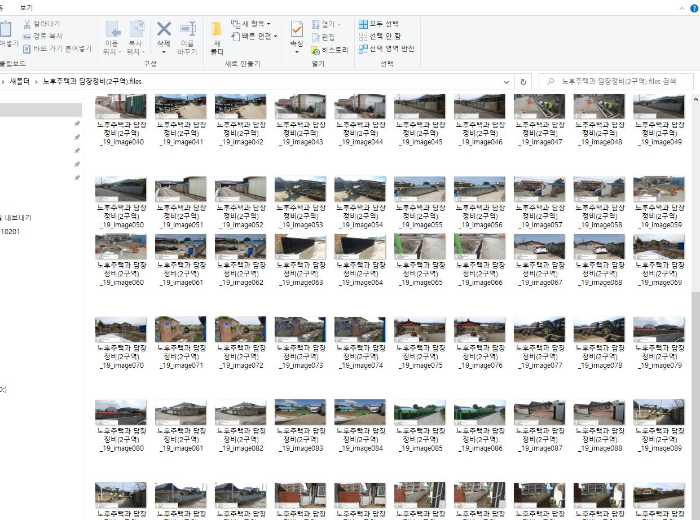Open the Move to (이동 위치) button
This screenshot has width=700, height=520.
(112, 38)
